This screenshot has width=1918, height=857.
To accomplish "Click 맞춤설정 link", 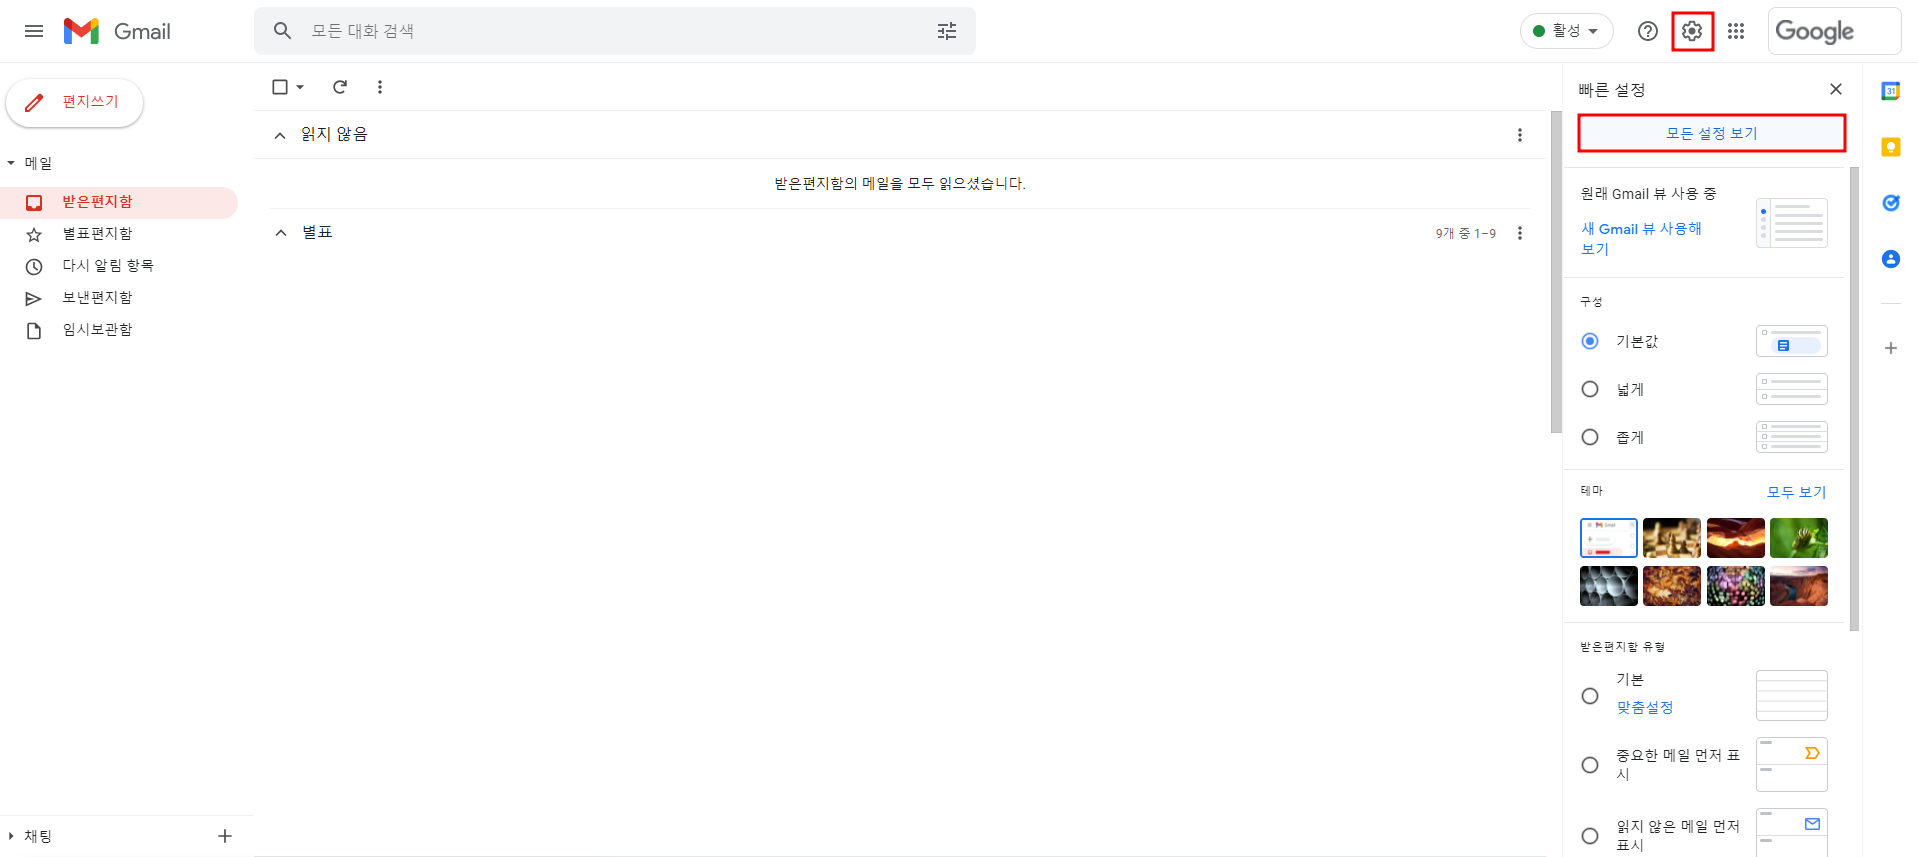I will pyautogui.click(x=1645, y=707).
